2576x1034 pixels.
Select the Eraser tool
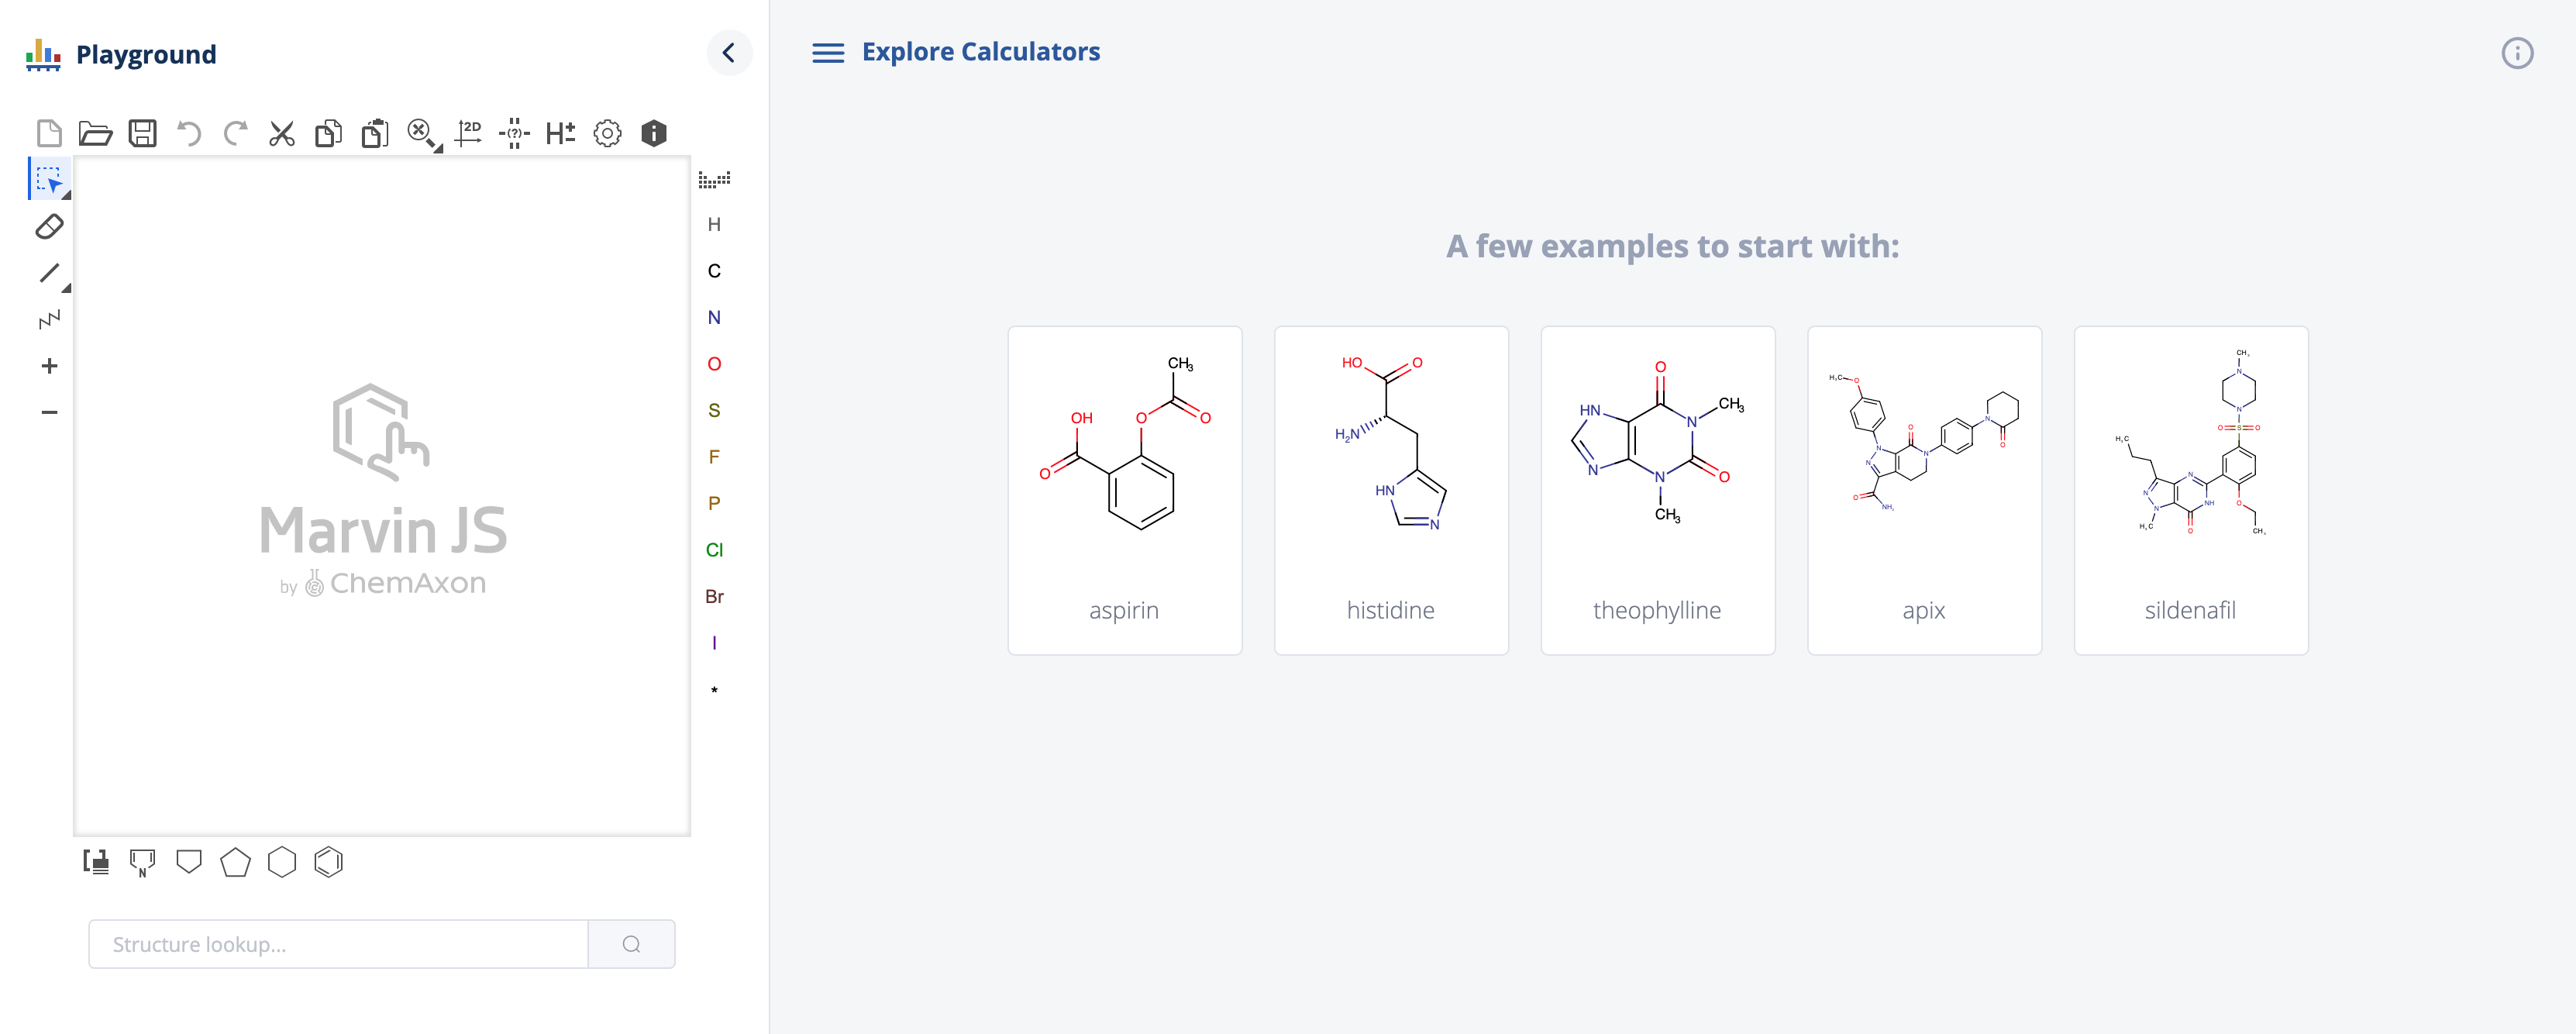point(49,227)
